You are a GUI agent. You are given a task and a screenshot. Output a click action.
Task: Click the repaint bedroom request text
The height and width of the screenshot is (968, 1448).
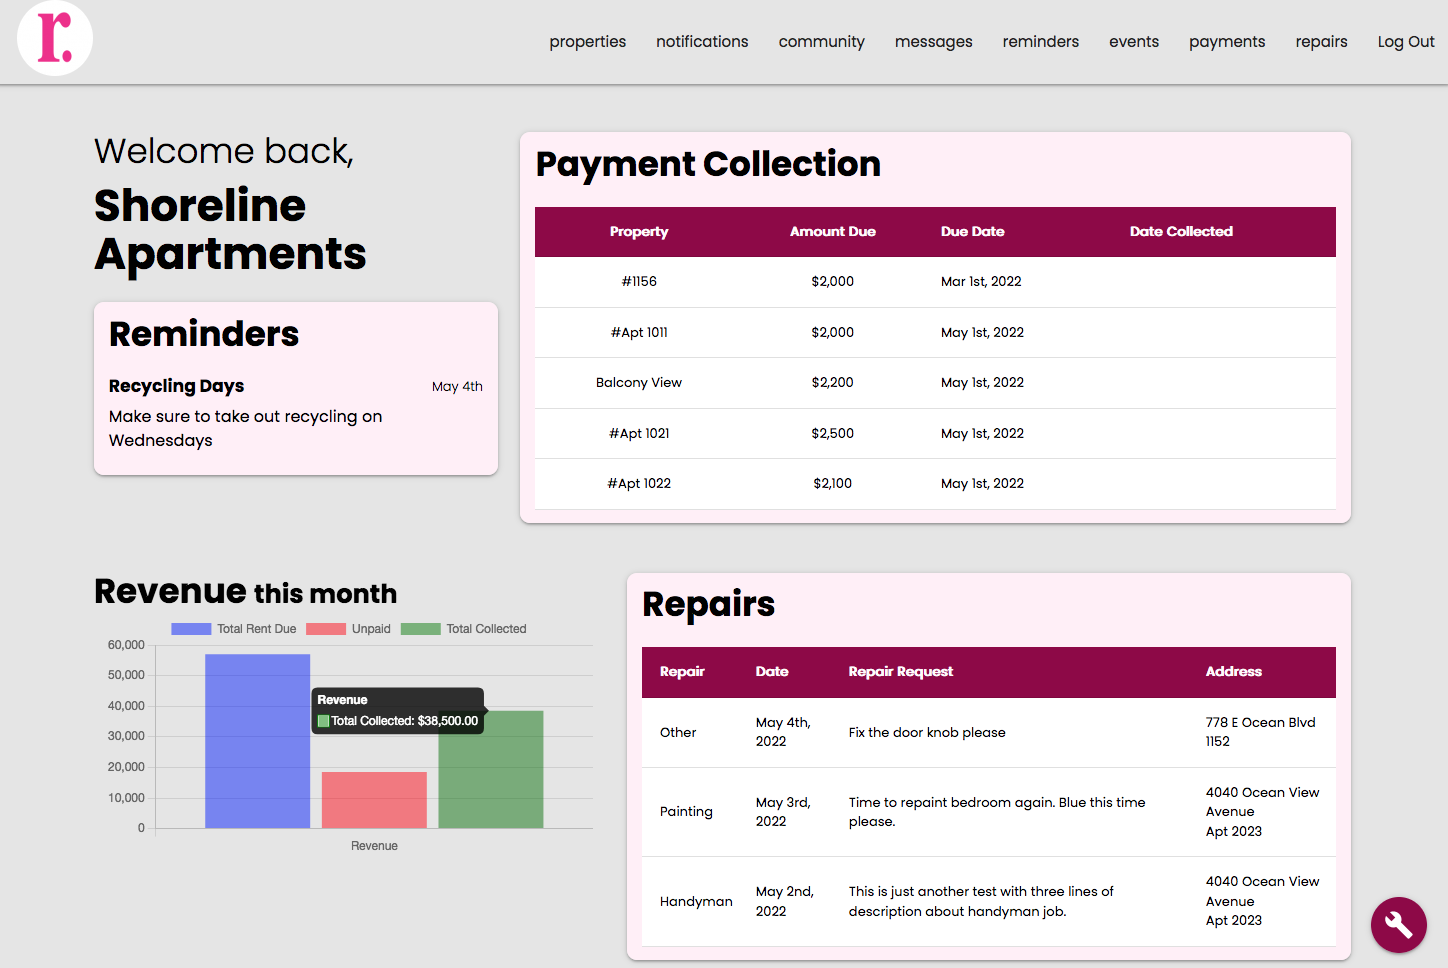(997, 812)
